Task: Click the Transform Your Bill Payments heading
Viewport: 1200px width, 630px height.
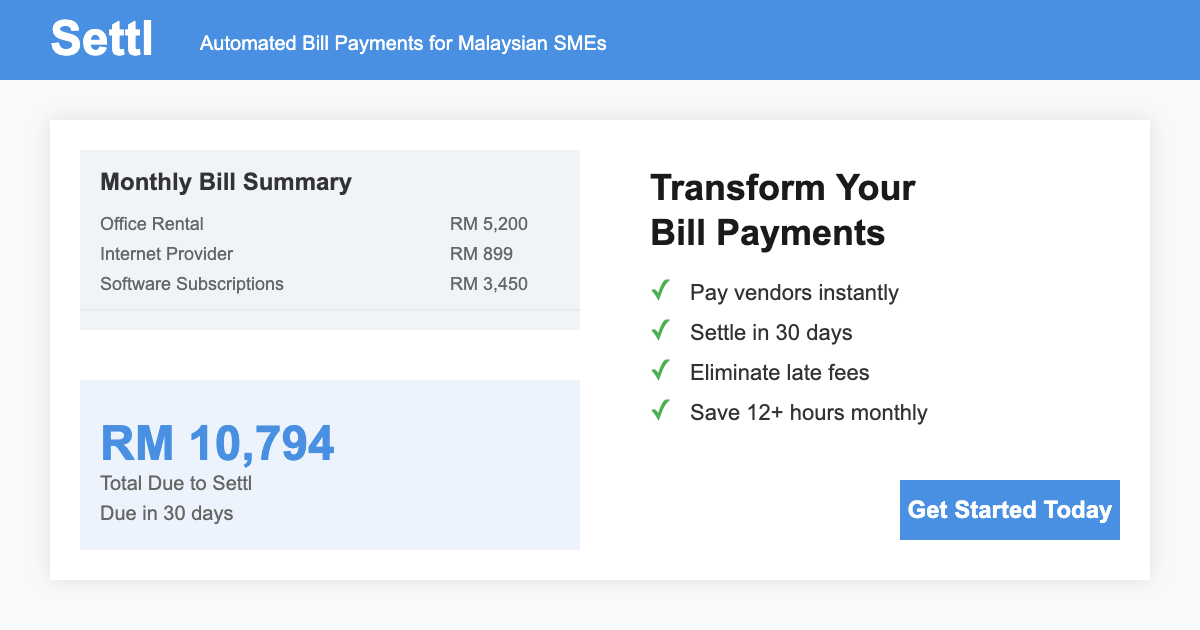Action: pos(782,210)
